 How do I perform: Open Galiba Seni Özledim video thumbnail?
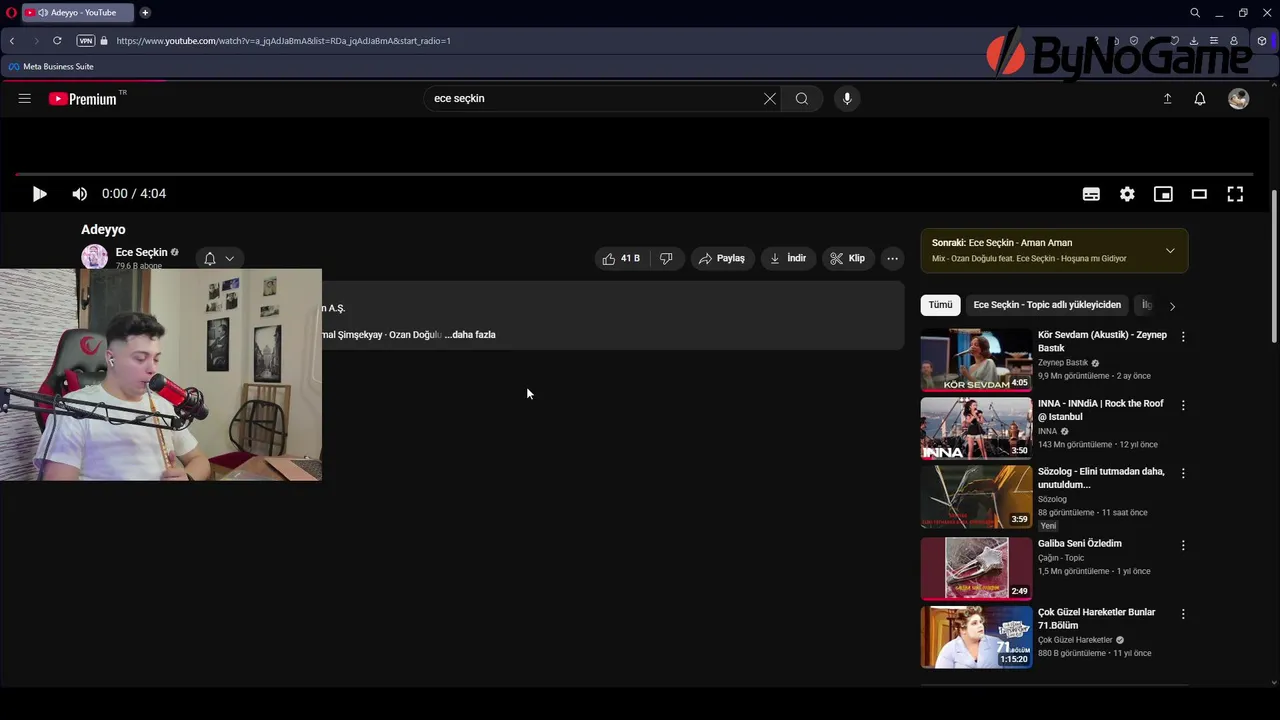coord(976,568)
